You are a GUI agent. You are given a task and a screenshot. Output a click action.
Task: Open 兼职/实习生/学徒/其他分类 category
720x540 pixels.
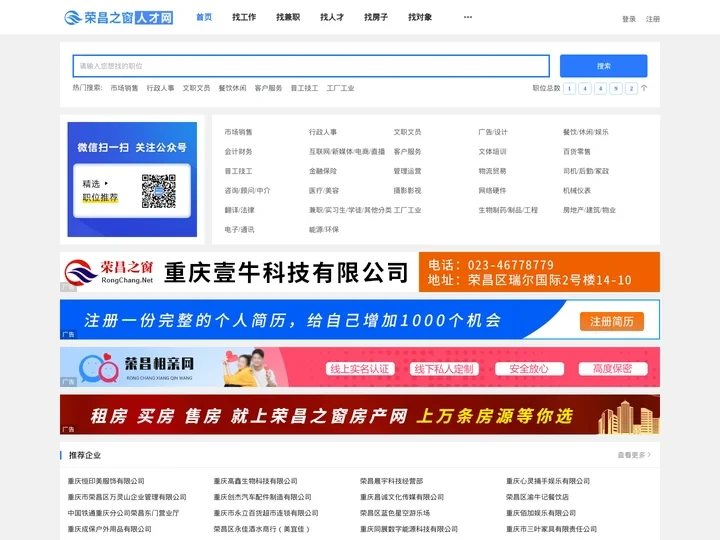pyautogui.click(x=350, y=210)
